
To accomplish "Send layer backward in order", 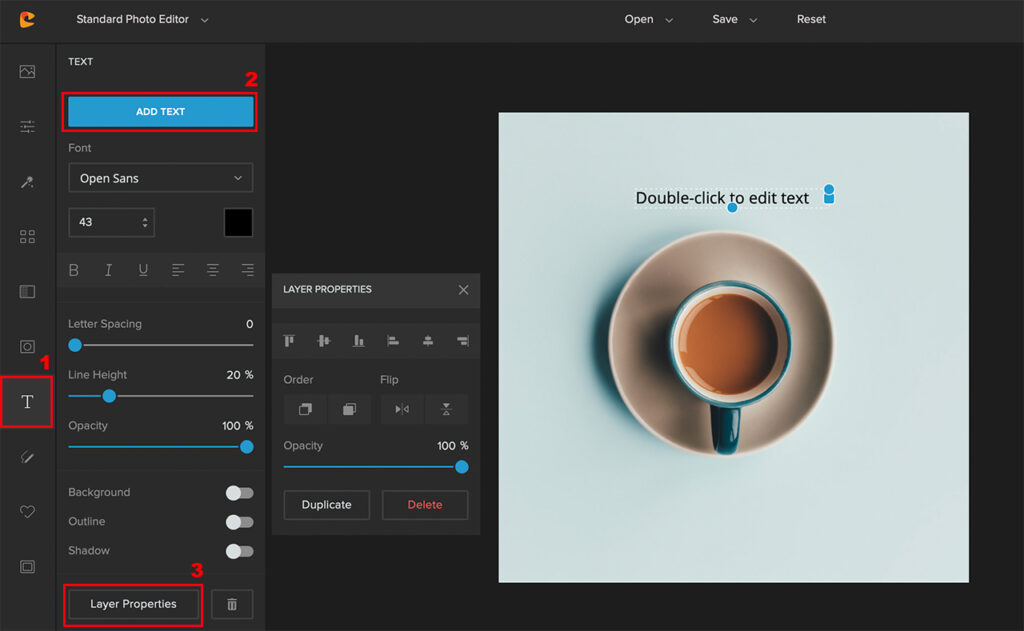I will (x=349, y=410).
